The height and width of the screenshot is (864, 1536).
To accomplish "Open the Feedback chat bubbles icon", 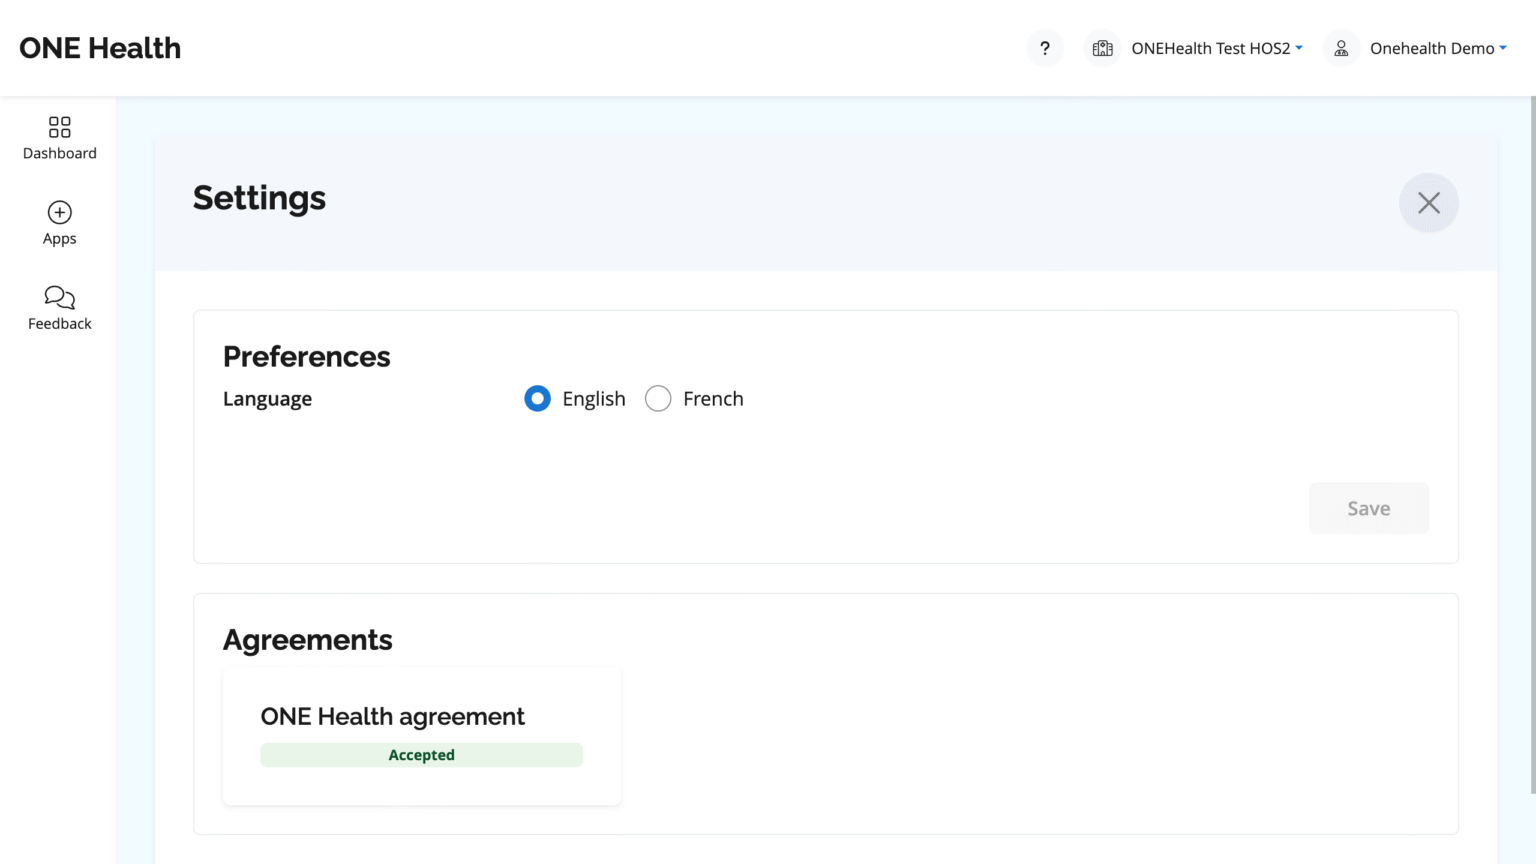I will (60, 297).
